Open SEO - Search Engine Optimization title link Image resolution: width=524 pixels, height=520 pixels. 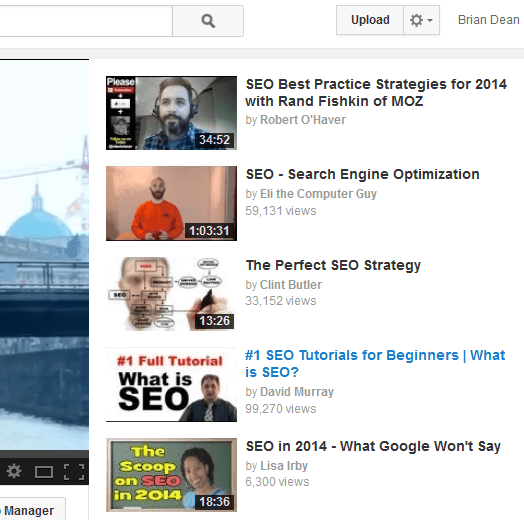coord(363,174)
